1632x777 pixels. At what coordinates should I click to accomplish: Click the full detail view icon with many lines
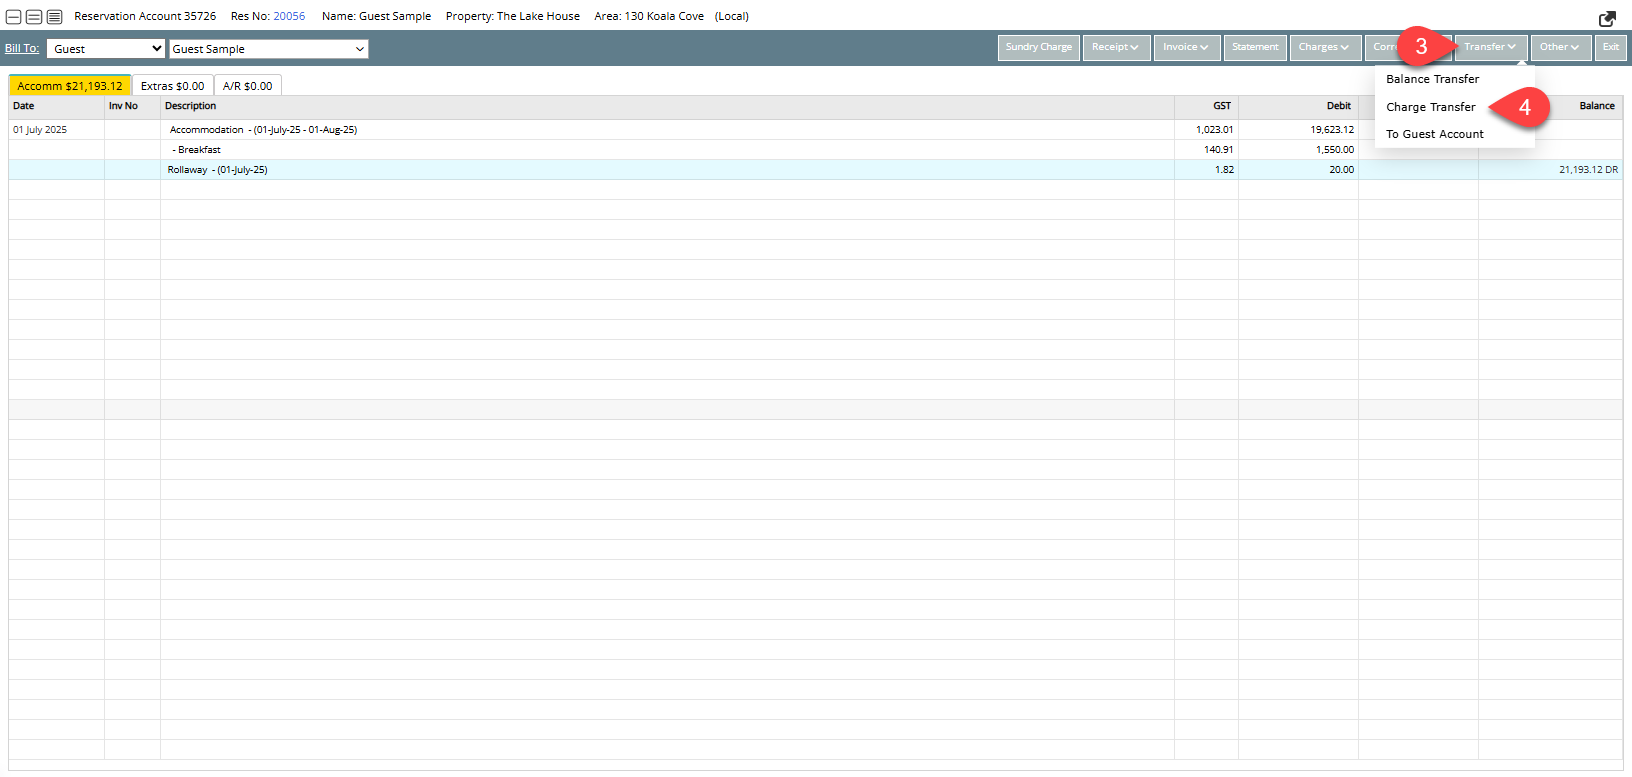54,17
